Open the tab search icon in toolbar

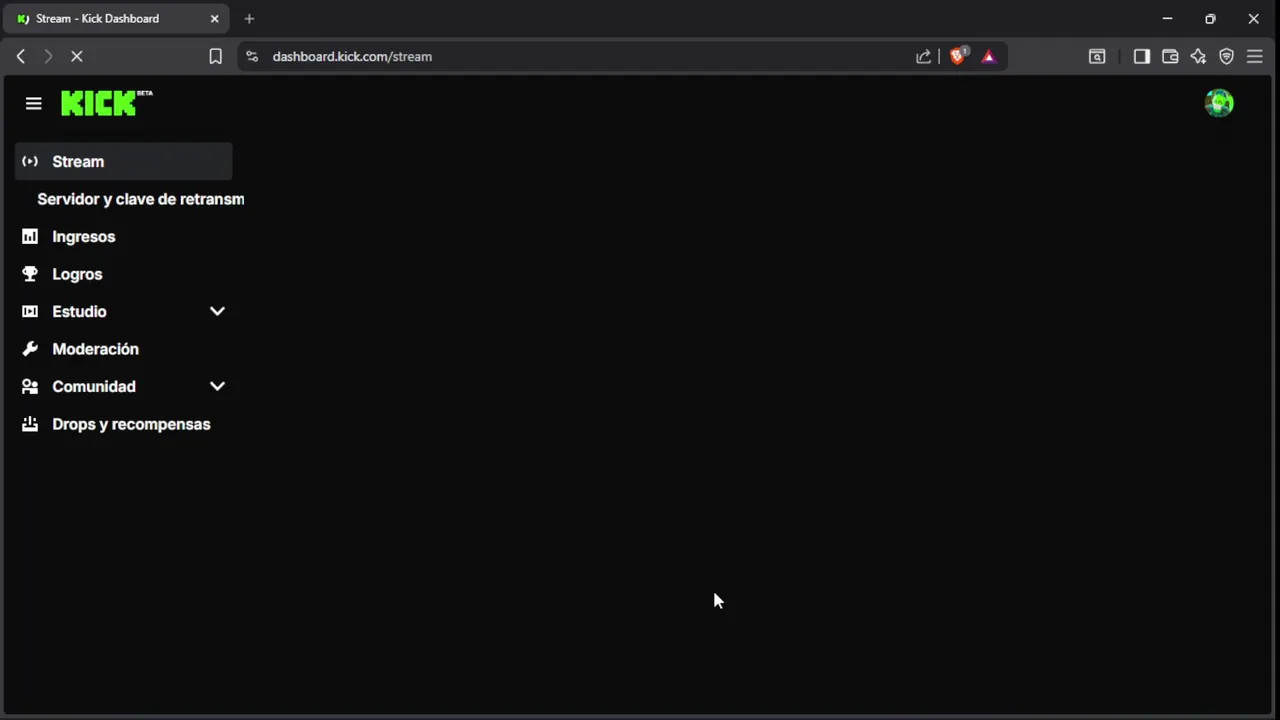[1097, 56]
